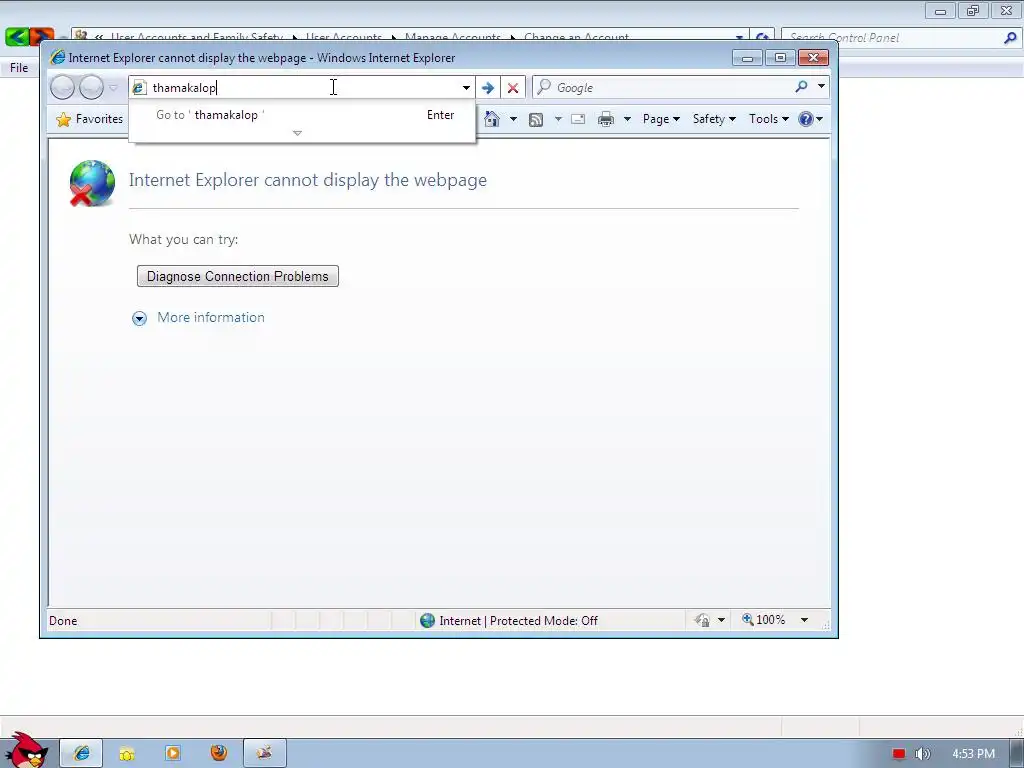Click the blue Go arrow button
This screenshot has width=1024, height=768.
click(488, 88)
